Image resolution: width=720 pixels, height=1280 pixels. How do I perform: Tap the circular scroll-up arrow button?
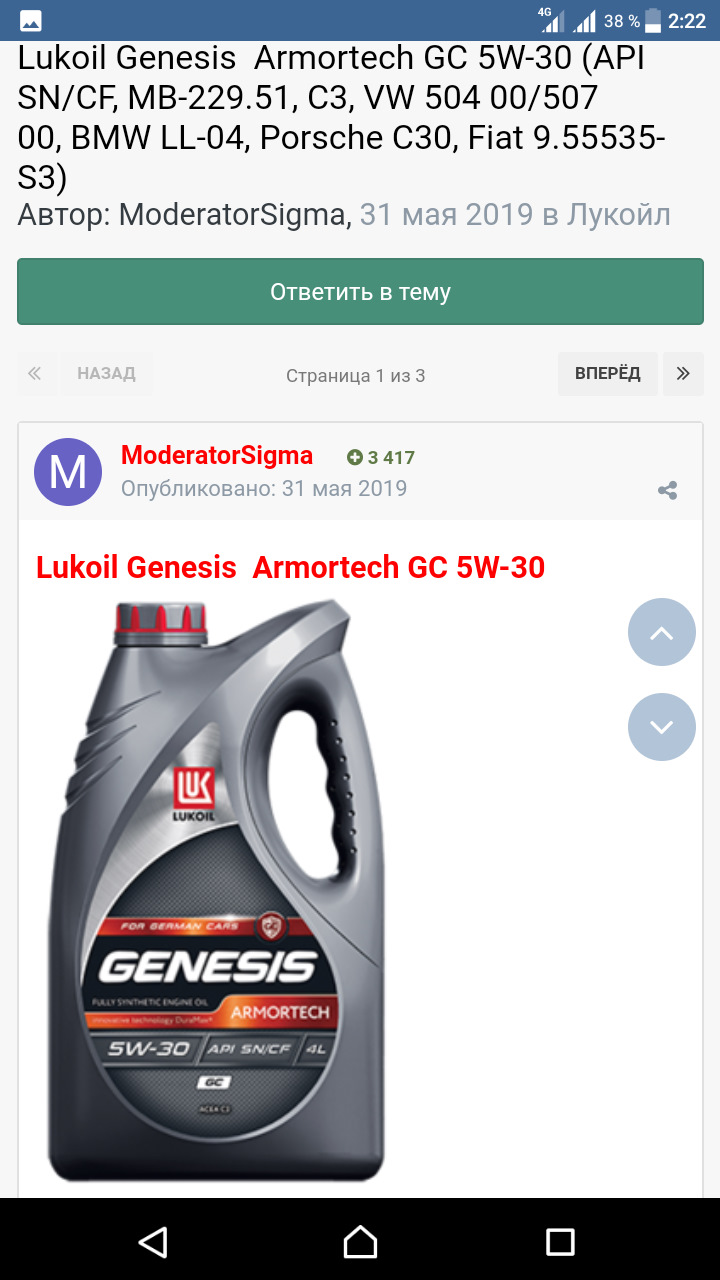pyautogui.click(x=661, y=632)
